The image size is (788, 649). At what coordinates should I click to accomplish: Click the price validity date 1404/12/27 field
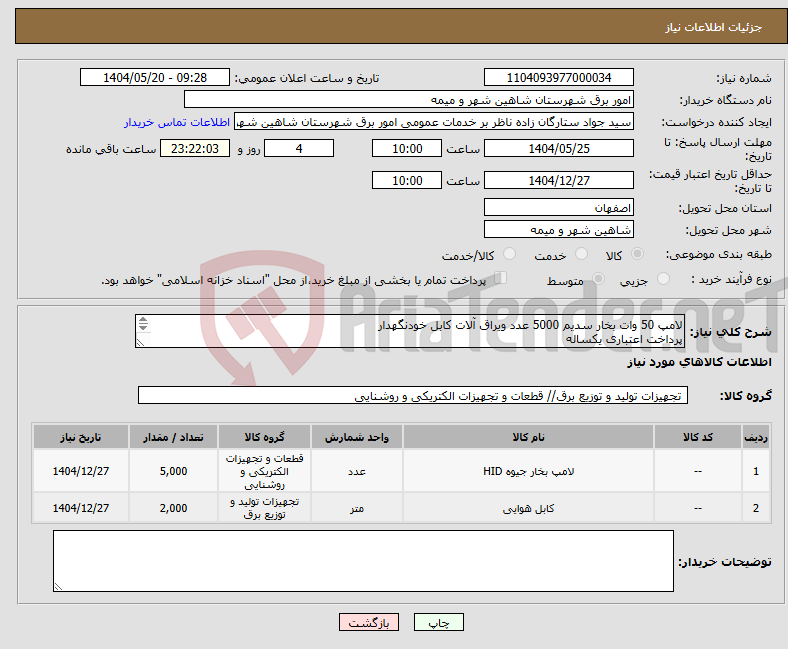pyautogui.click(x=558, y=180)
